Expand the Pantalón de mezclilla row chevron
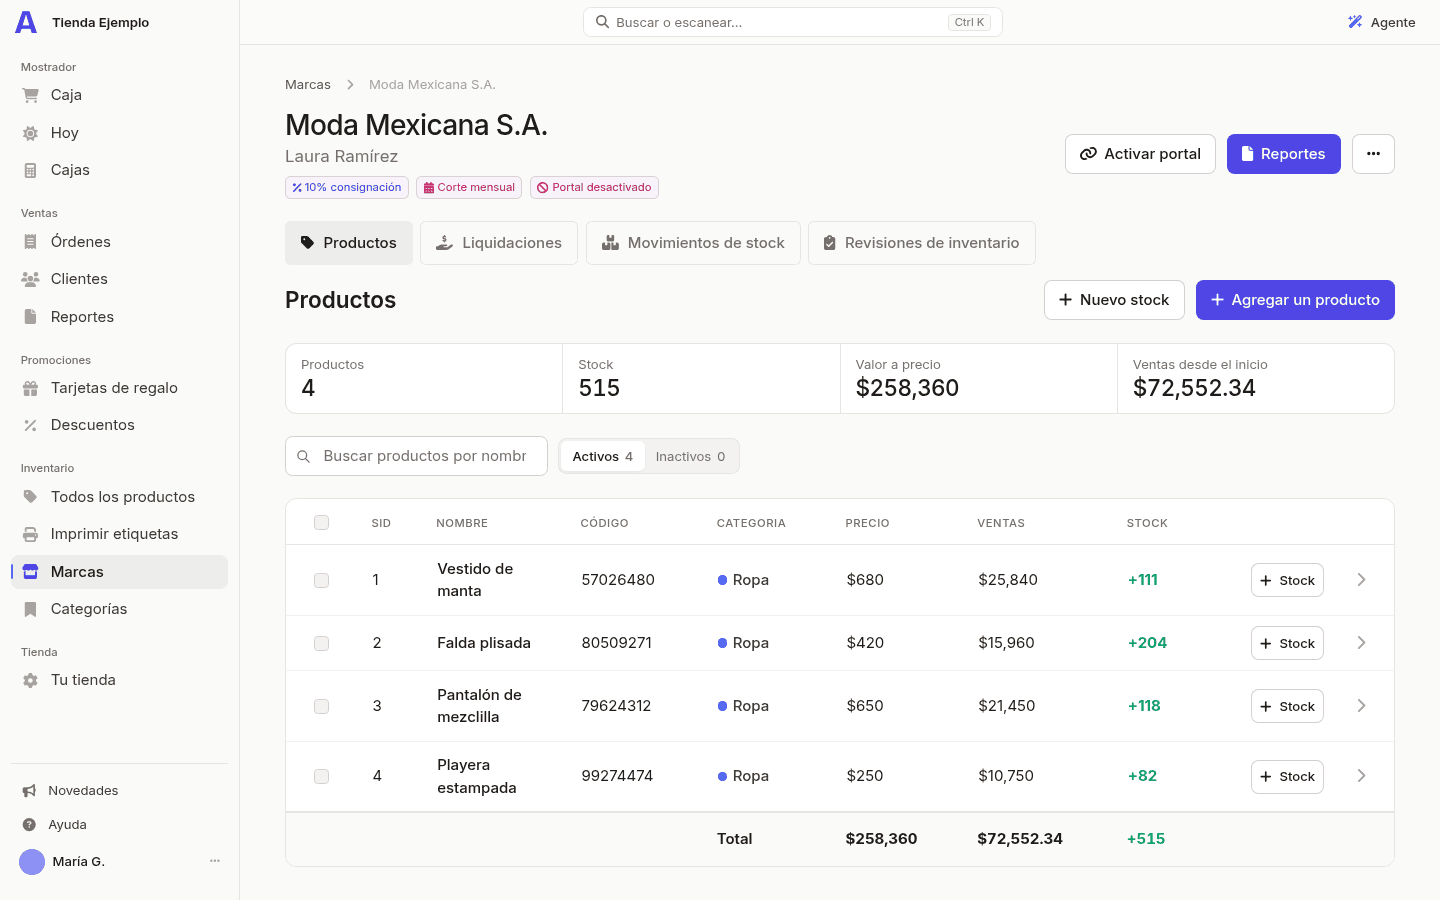The height and width of the screenshot is (900, 1440). click(x=1361, y=706)
